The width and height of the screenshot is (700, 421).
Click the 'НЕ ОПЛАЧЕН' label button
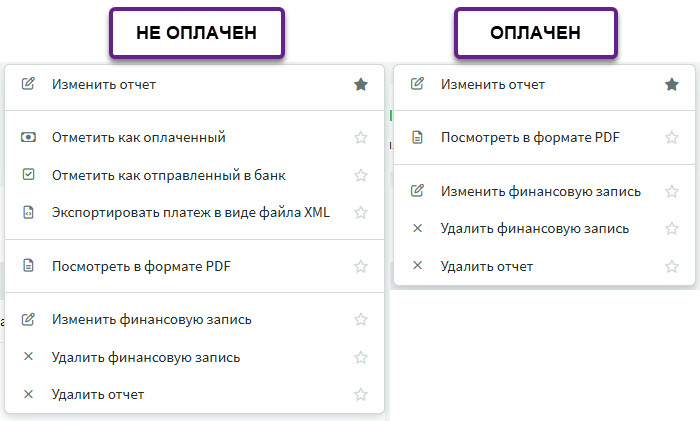[197, 33]
